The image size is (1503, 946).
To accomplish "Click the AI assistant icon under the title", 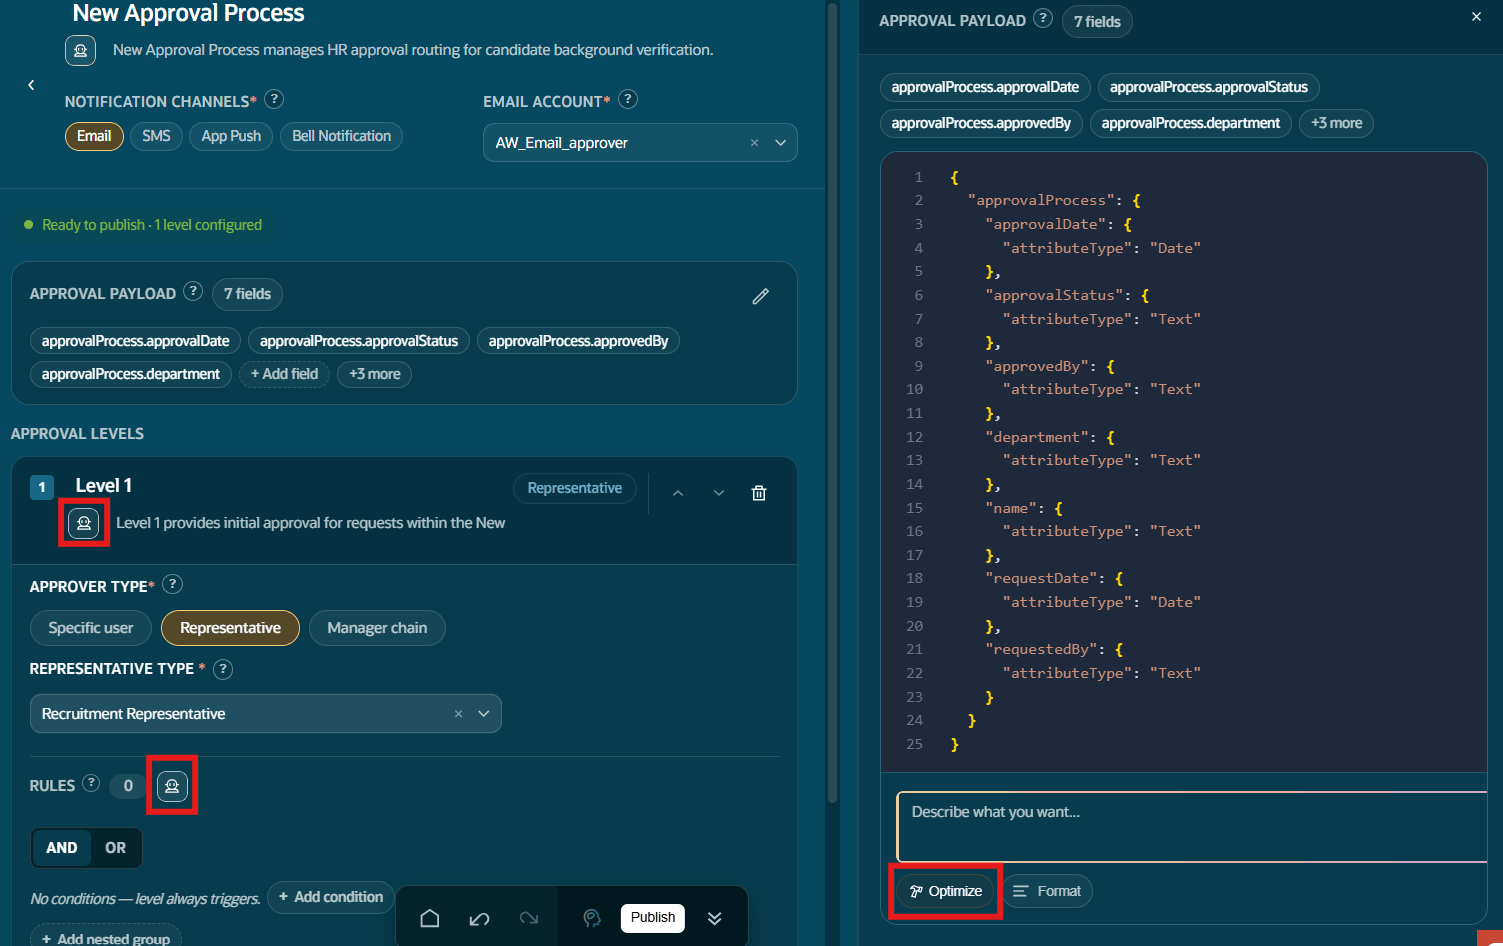I will point(81,50).
